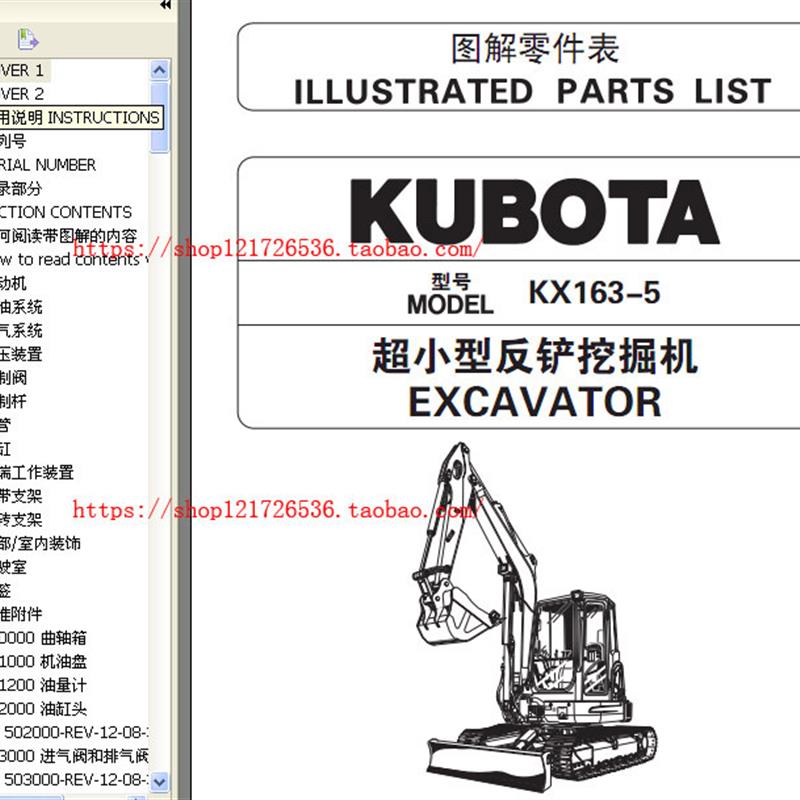Click the KX163-5 model text on page
This screenshot has width=800, height=800.
[594, 293]
